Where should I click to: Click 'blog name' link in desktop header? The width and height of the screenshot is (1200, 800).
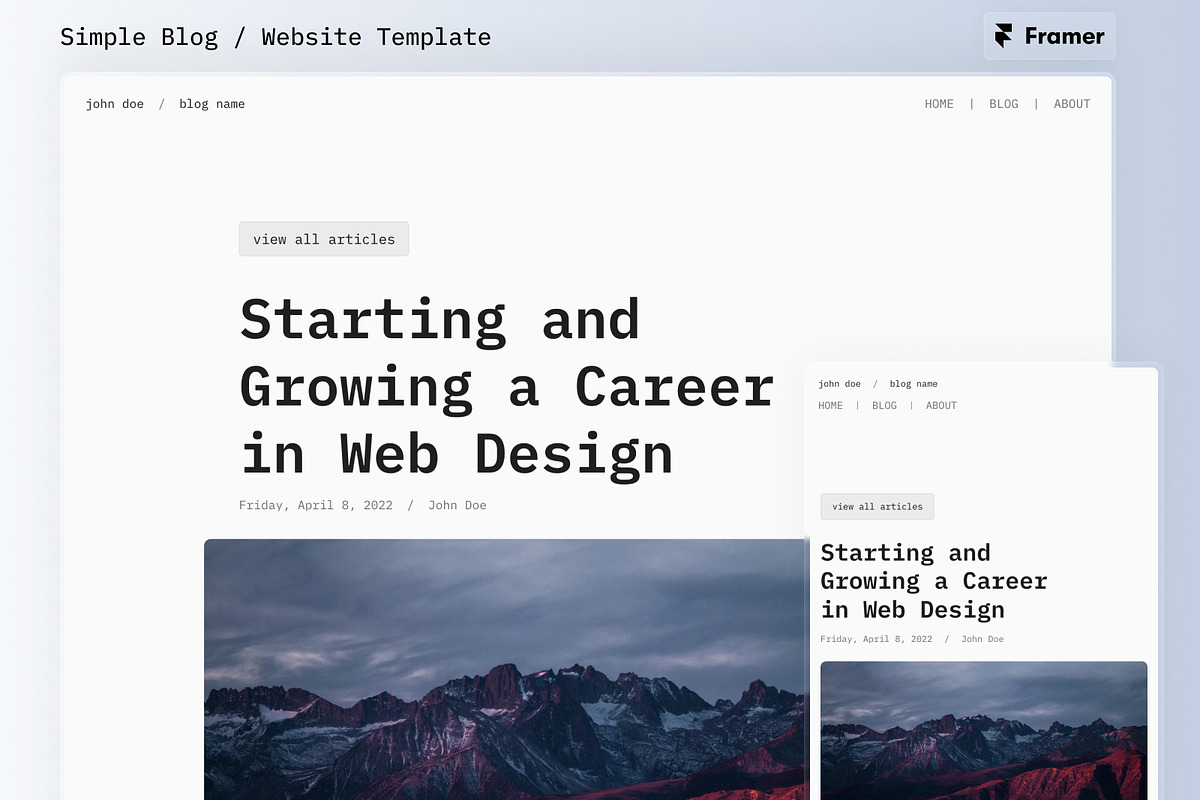coord(212,104)
